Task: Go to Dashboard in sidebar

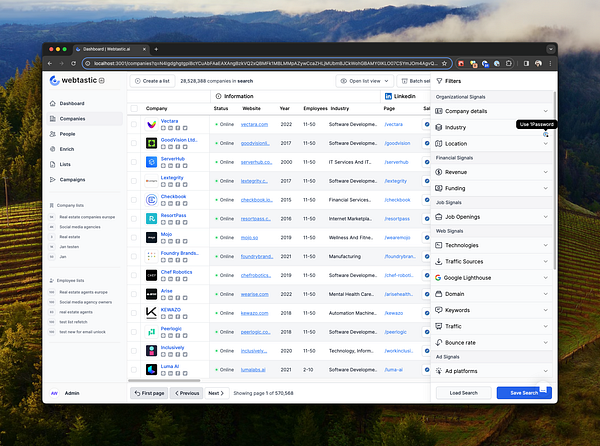Action: [x=85, y=103]
